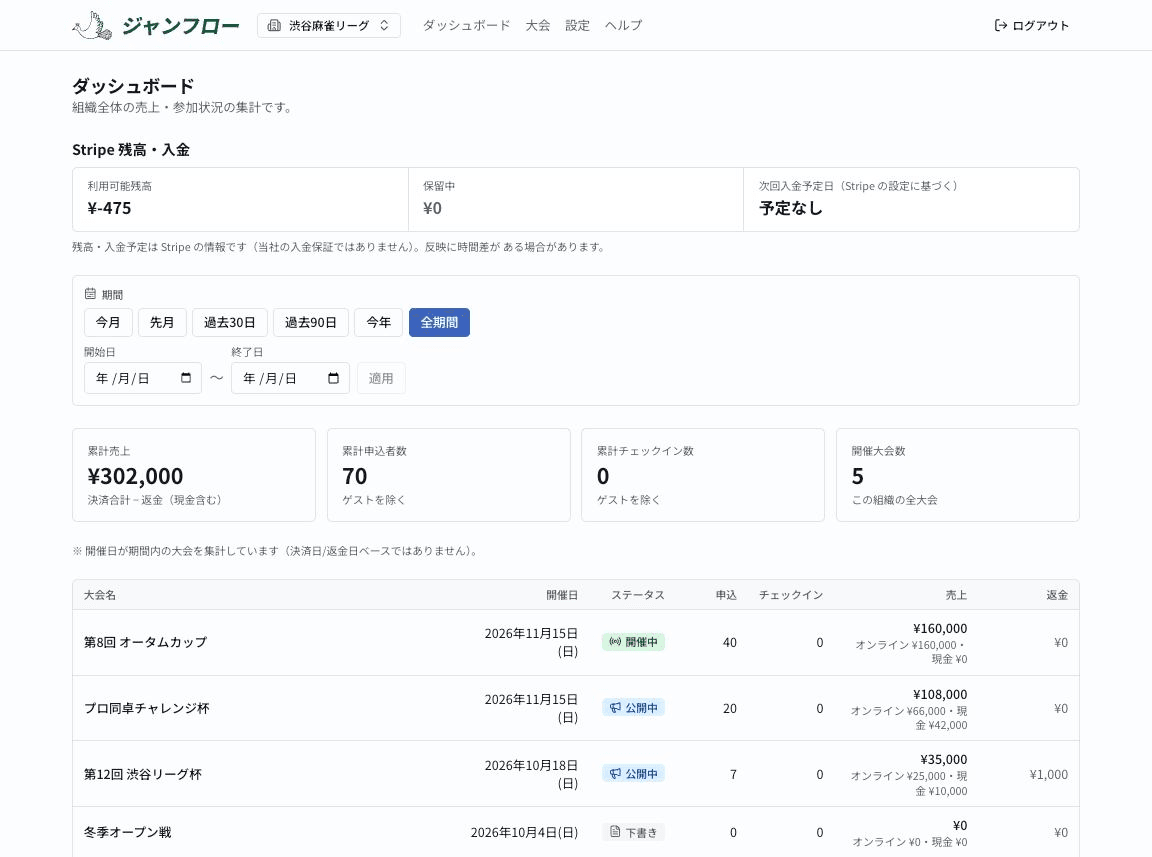The image size is (1152, 857).
Task: Click the 終了日 date input field
Action: pyautogui.click(x=290, y=378)
